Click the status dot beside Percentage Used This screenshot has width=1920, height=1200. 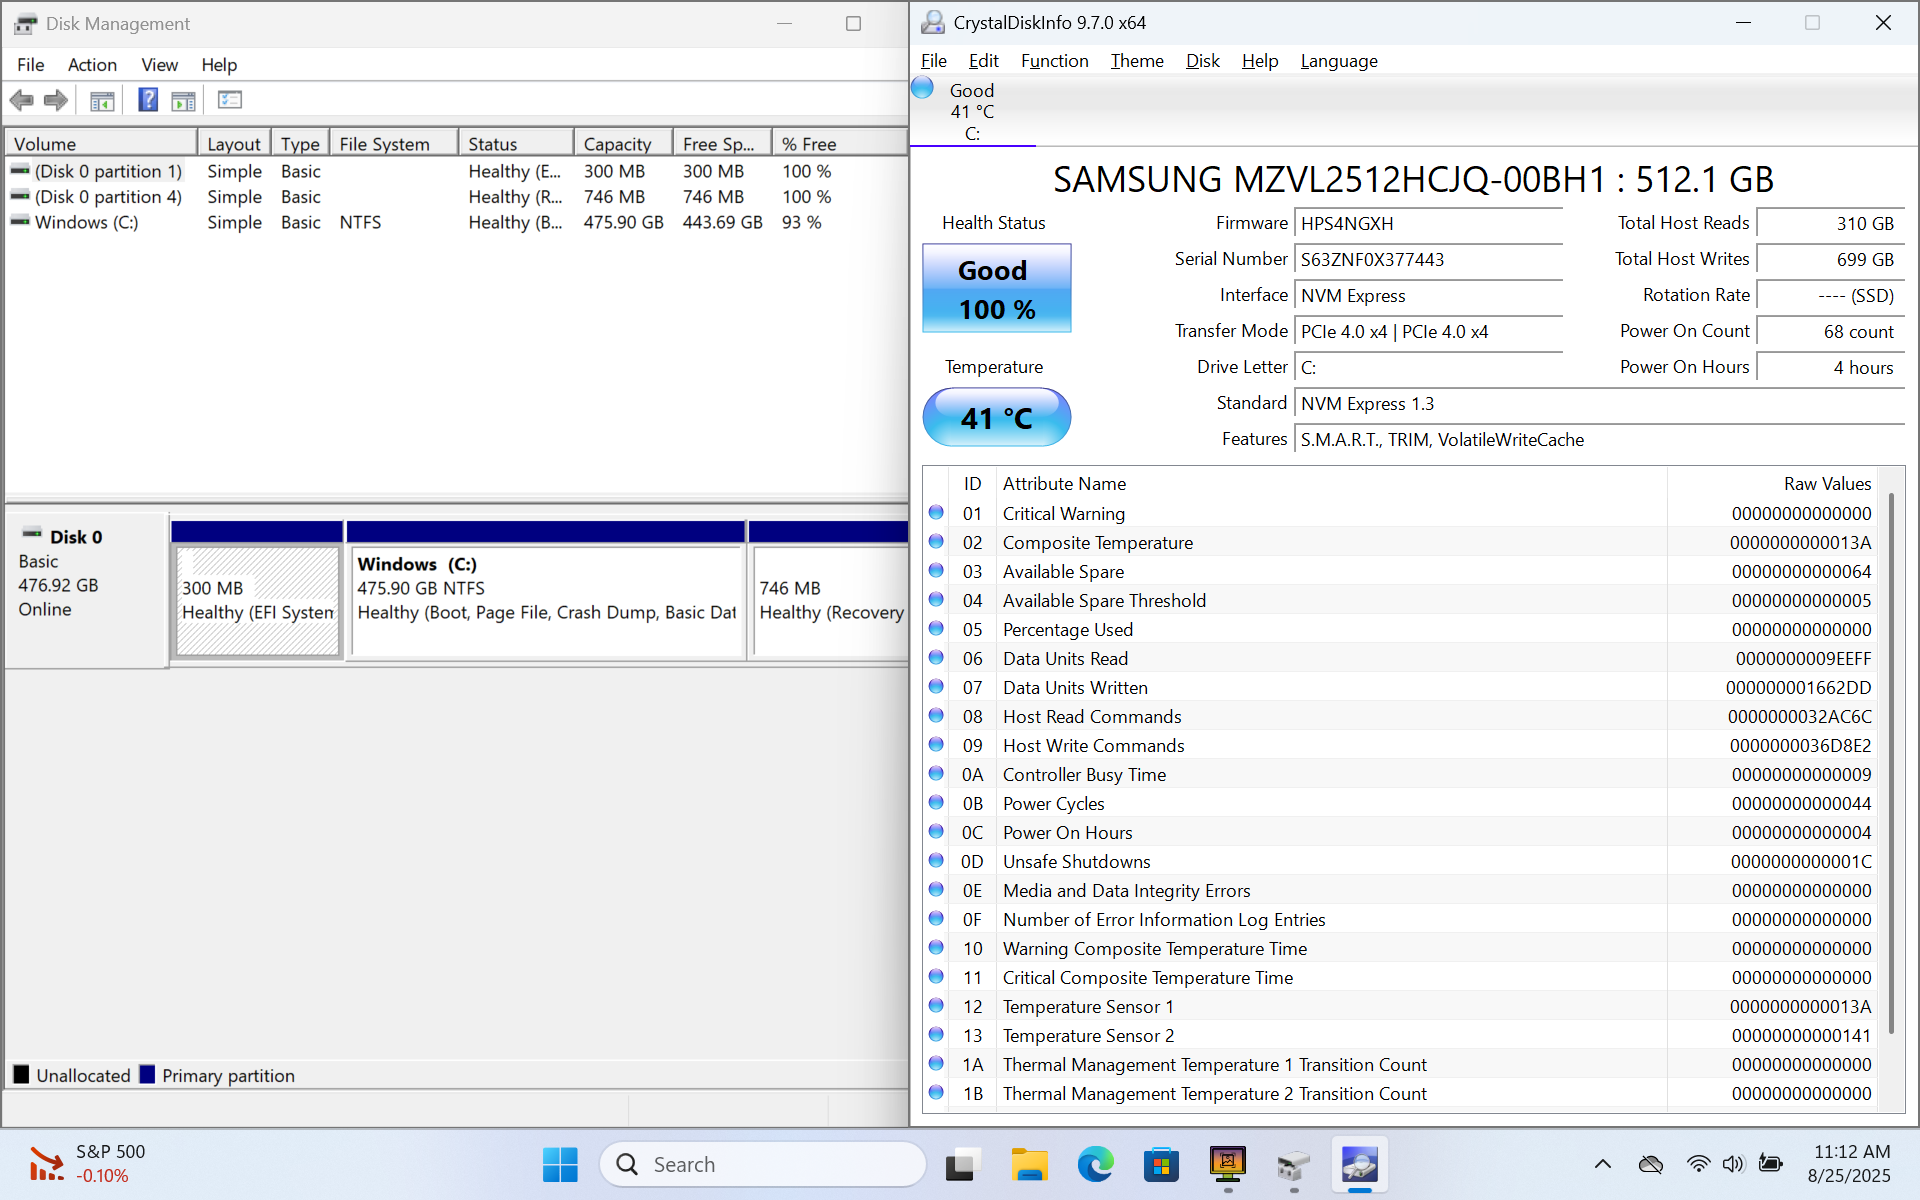[936, 628]
